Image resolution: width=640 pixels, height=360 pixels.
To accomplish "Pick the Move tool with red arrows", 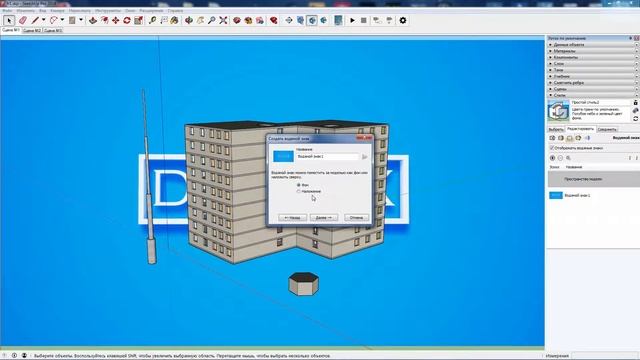I will point(116,20).
